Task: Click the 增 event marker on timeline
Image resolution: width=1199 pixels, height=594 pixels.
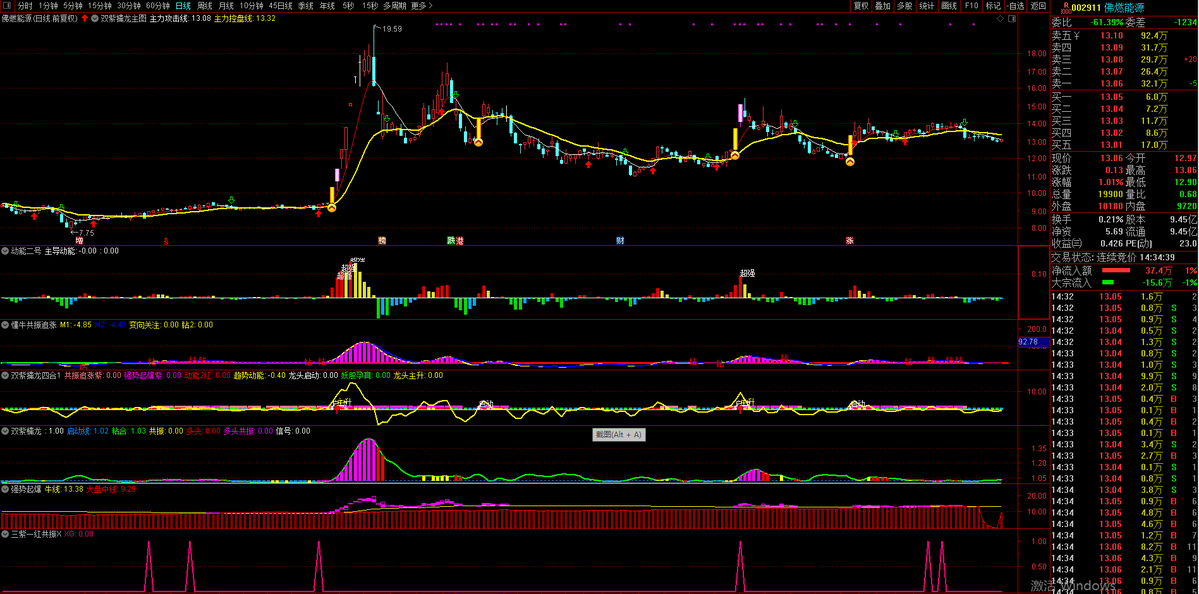Action: [x=79, y=239]
